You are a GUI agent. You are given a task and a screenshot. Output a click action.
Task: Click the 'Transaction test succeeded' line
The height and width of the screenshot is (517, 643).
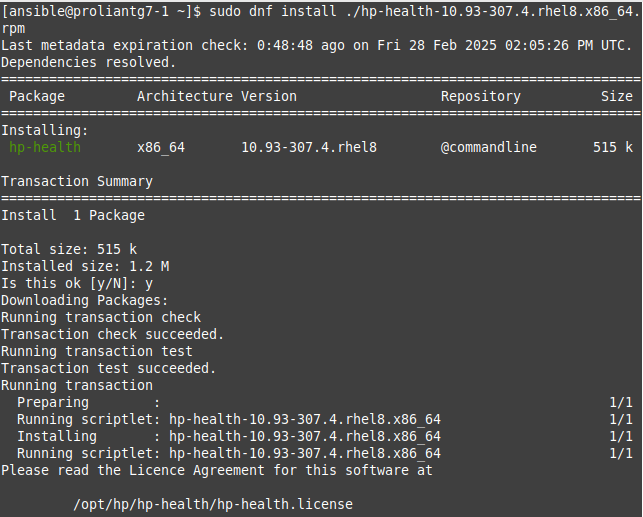(x=108, y=368)
